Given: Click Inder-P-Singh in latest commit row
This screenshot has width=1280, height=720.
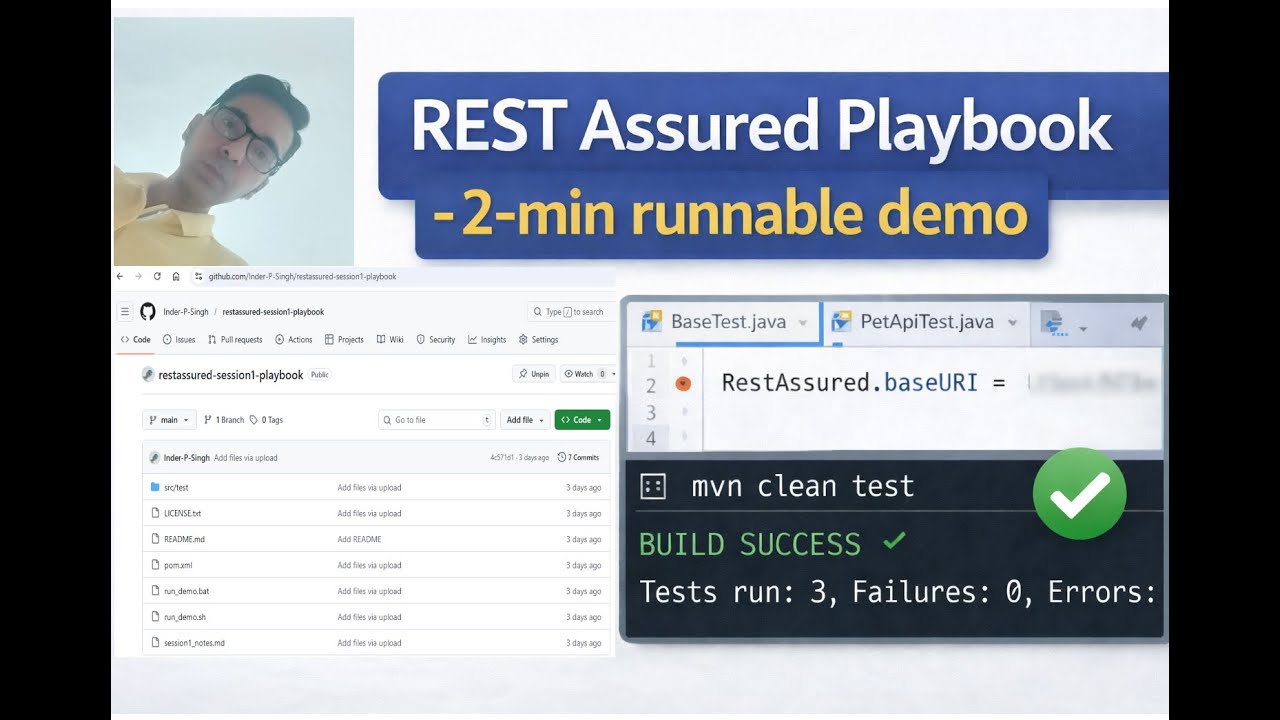Looking at the screenshot, I should click(187, 458).
